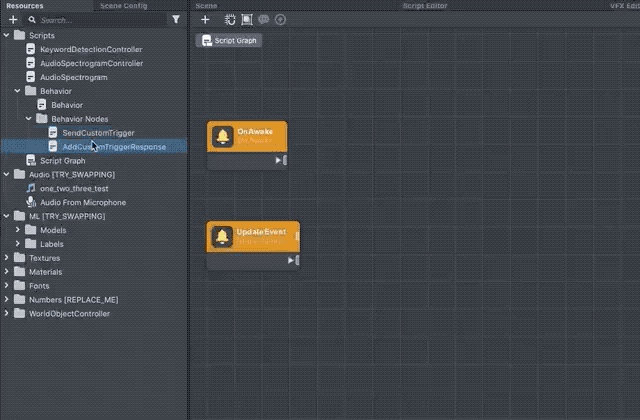This screenshot has width=640, height=420.
Task: Select the SendCustomTrigger script
Action: (98, 132)
